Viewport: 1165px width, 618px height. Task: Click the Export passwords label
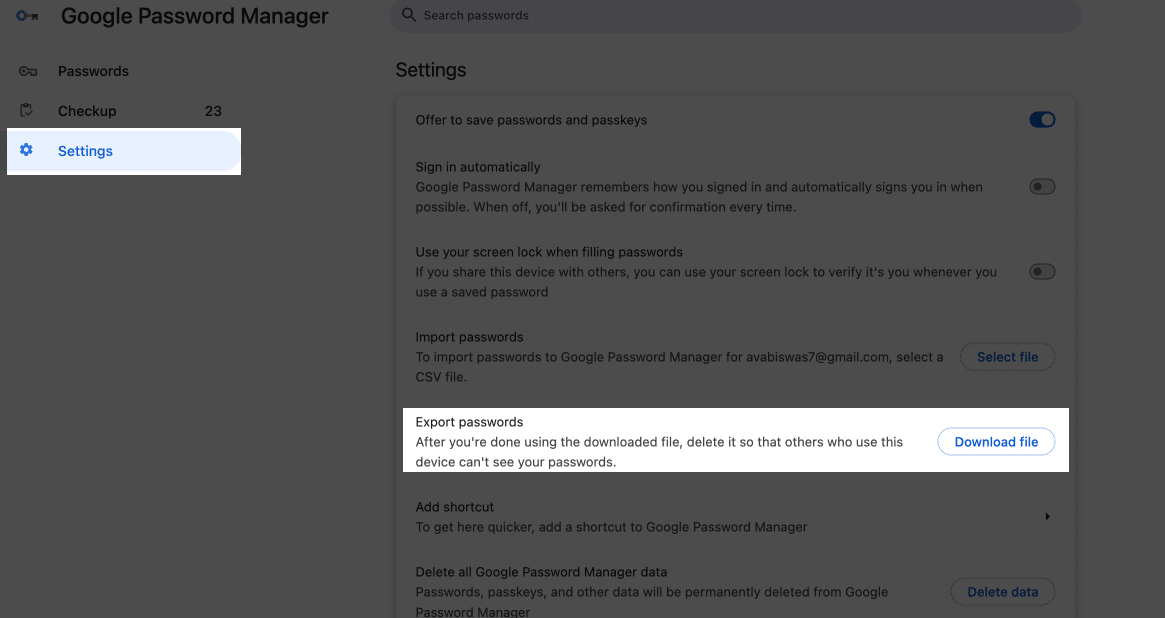[469, 422]
